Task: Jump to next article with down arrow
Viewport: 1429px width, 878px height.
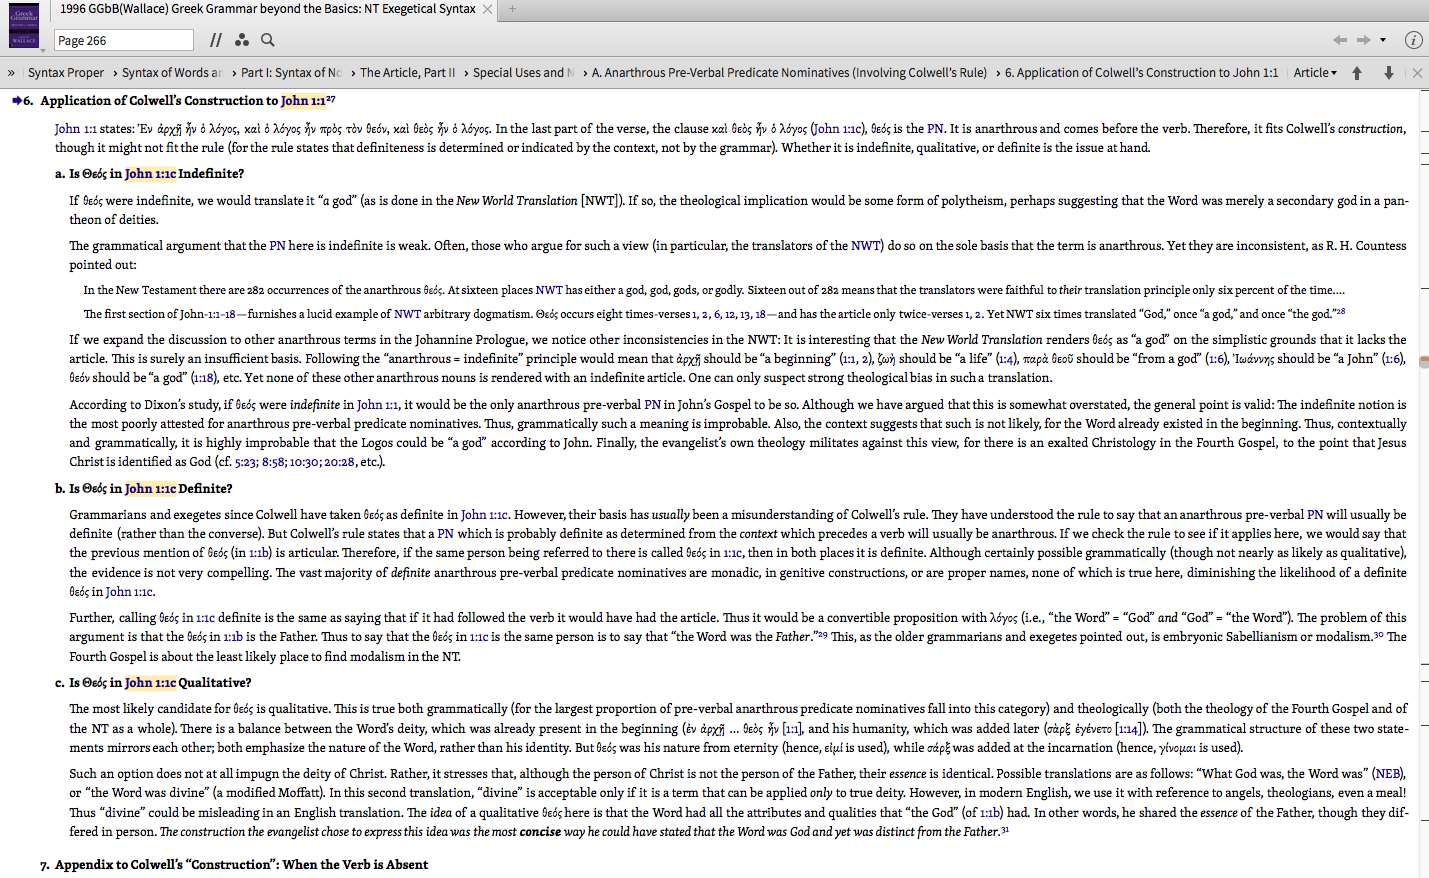Action: [x=1389, y=73]
